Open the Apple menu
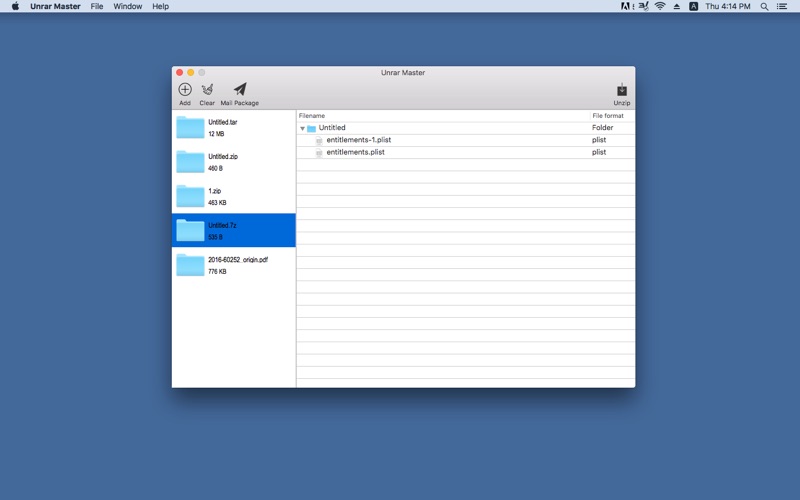This screenshot has height=500, width=800. point(15,6)
